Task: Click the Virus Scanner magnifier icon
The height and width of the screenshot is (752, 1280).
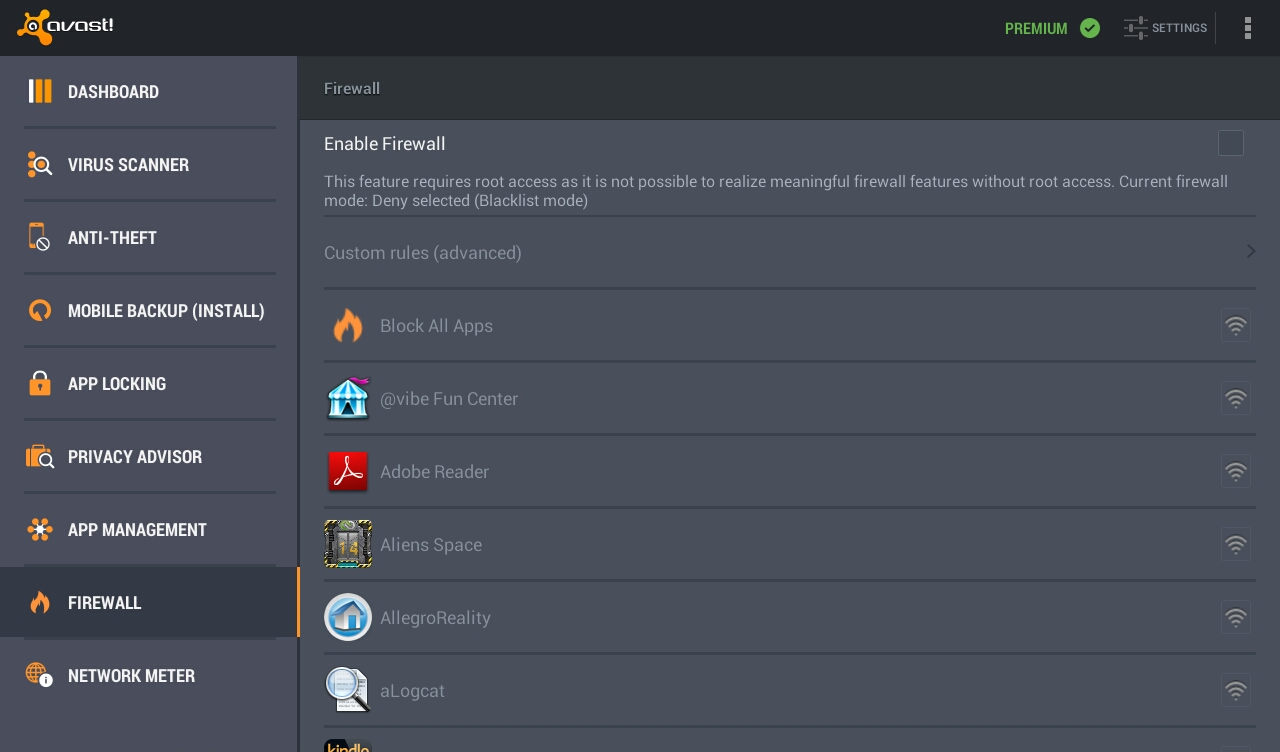Action: click(40, 164)
